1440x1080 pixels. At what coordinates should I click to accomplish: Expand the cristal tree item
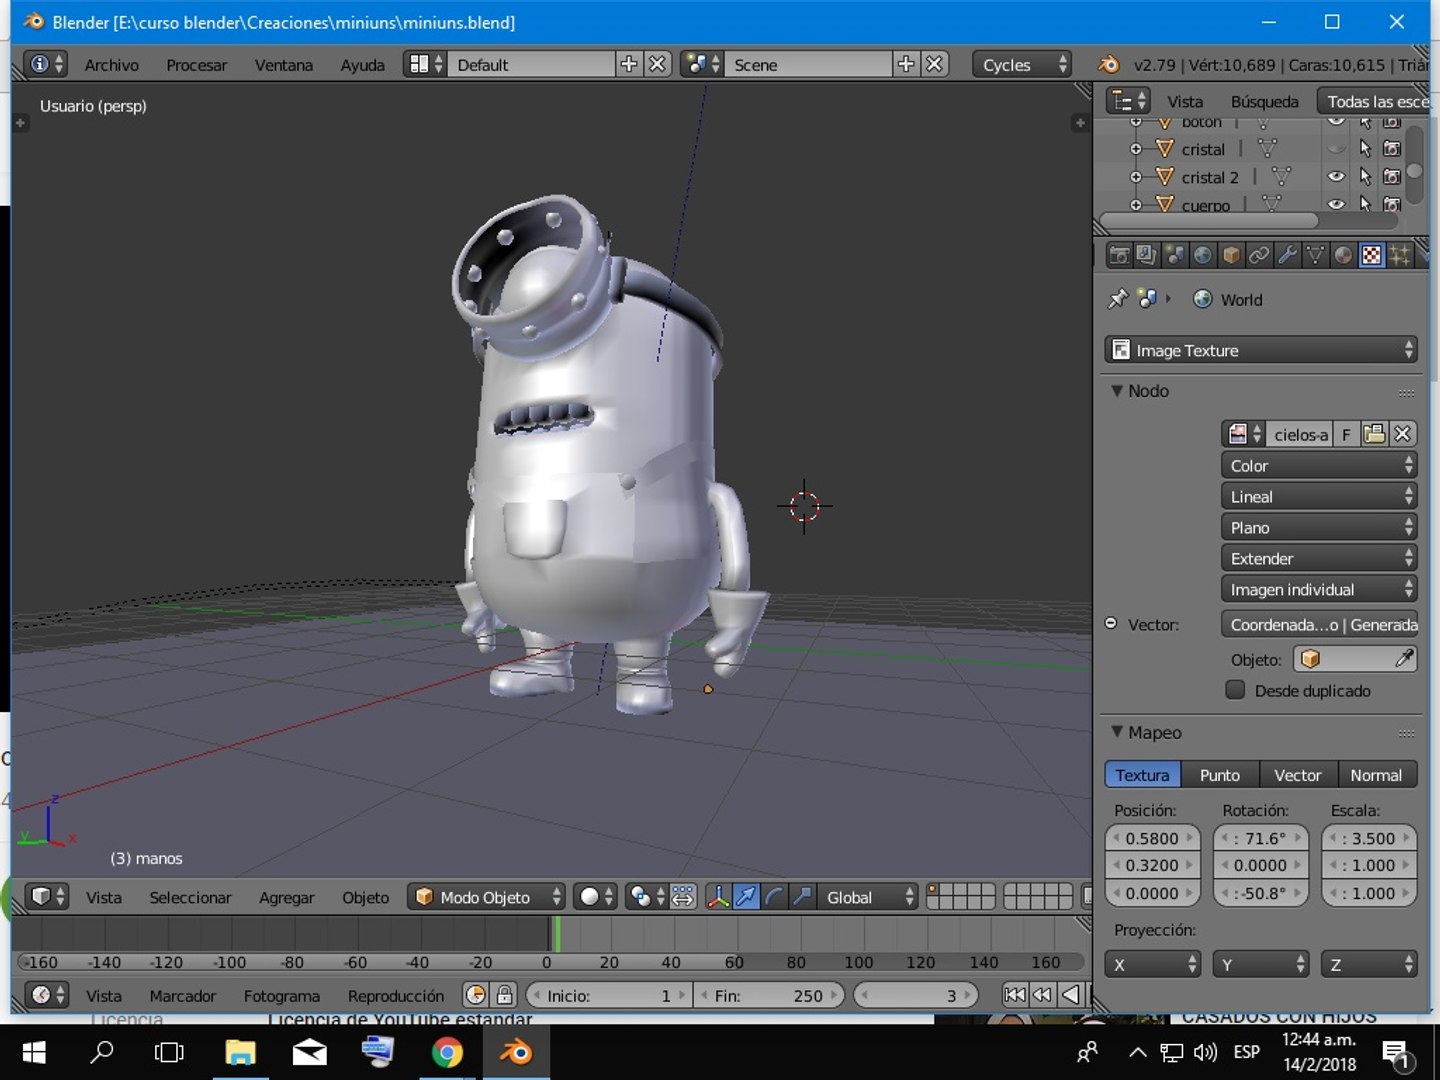1136,149
